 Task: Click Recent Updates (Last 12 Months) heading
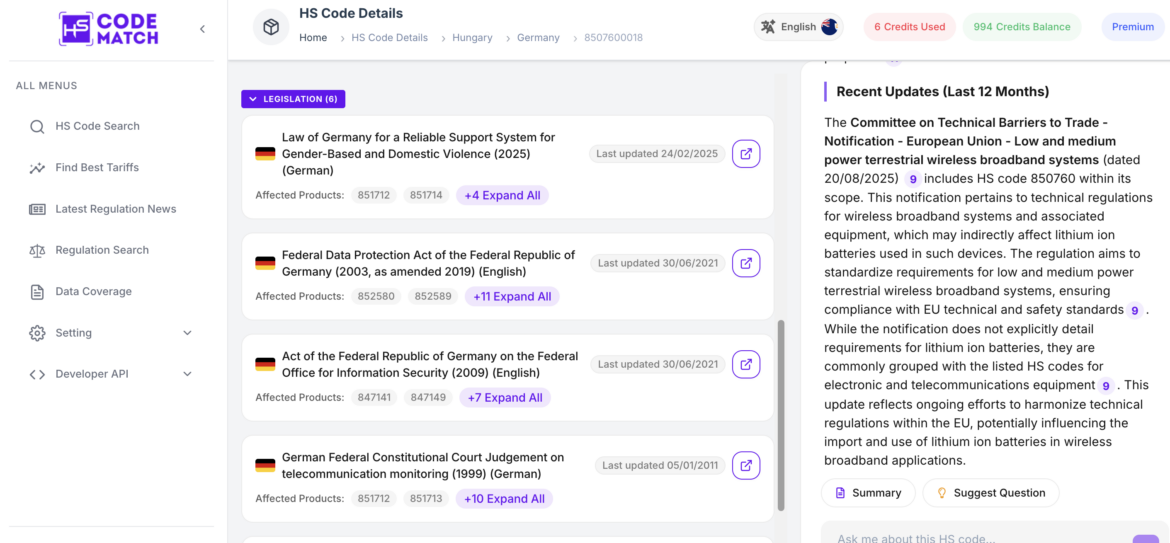tap(942, 92)
